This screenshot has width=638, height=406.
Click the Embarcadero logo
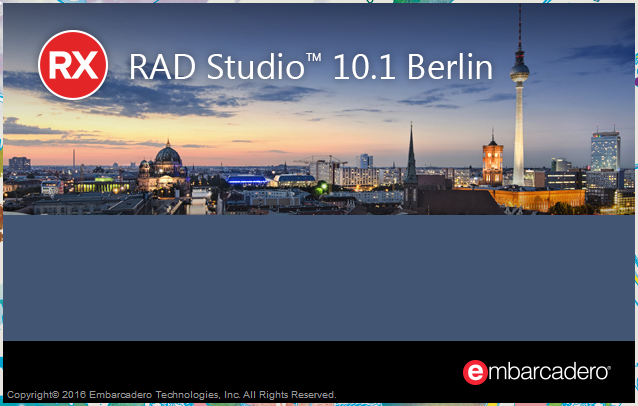[537, 372]
